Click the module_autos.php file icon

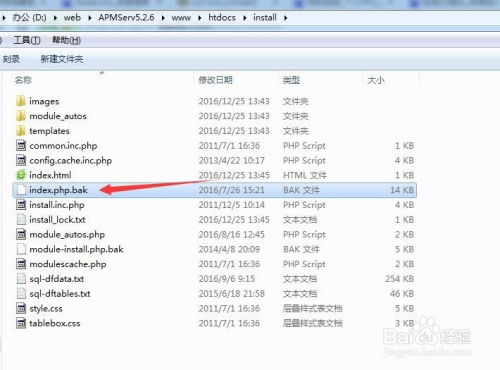coord(21,234)
